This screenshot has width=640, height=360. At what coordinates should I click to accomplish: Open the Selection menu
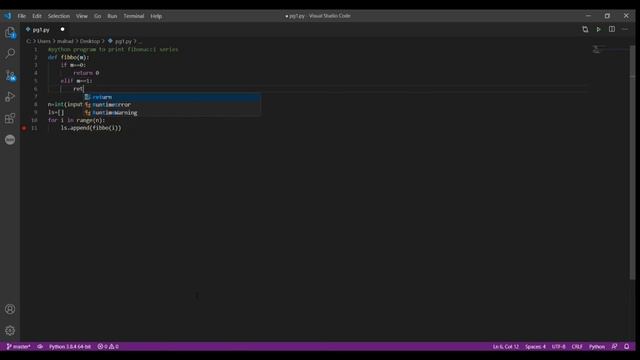59,16
